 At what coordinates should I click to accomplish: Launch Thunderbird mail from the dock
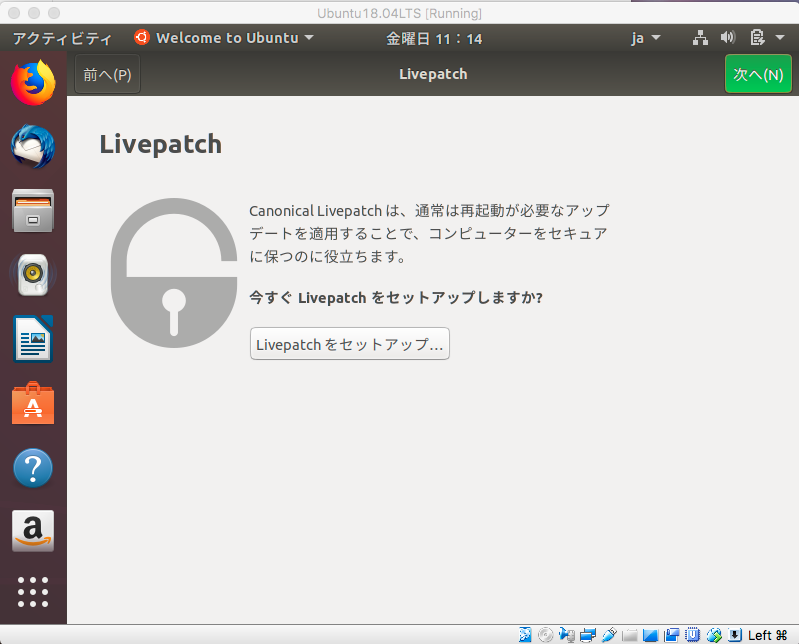(33, 147)
